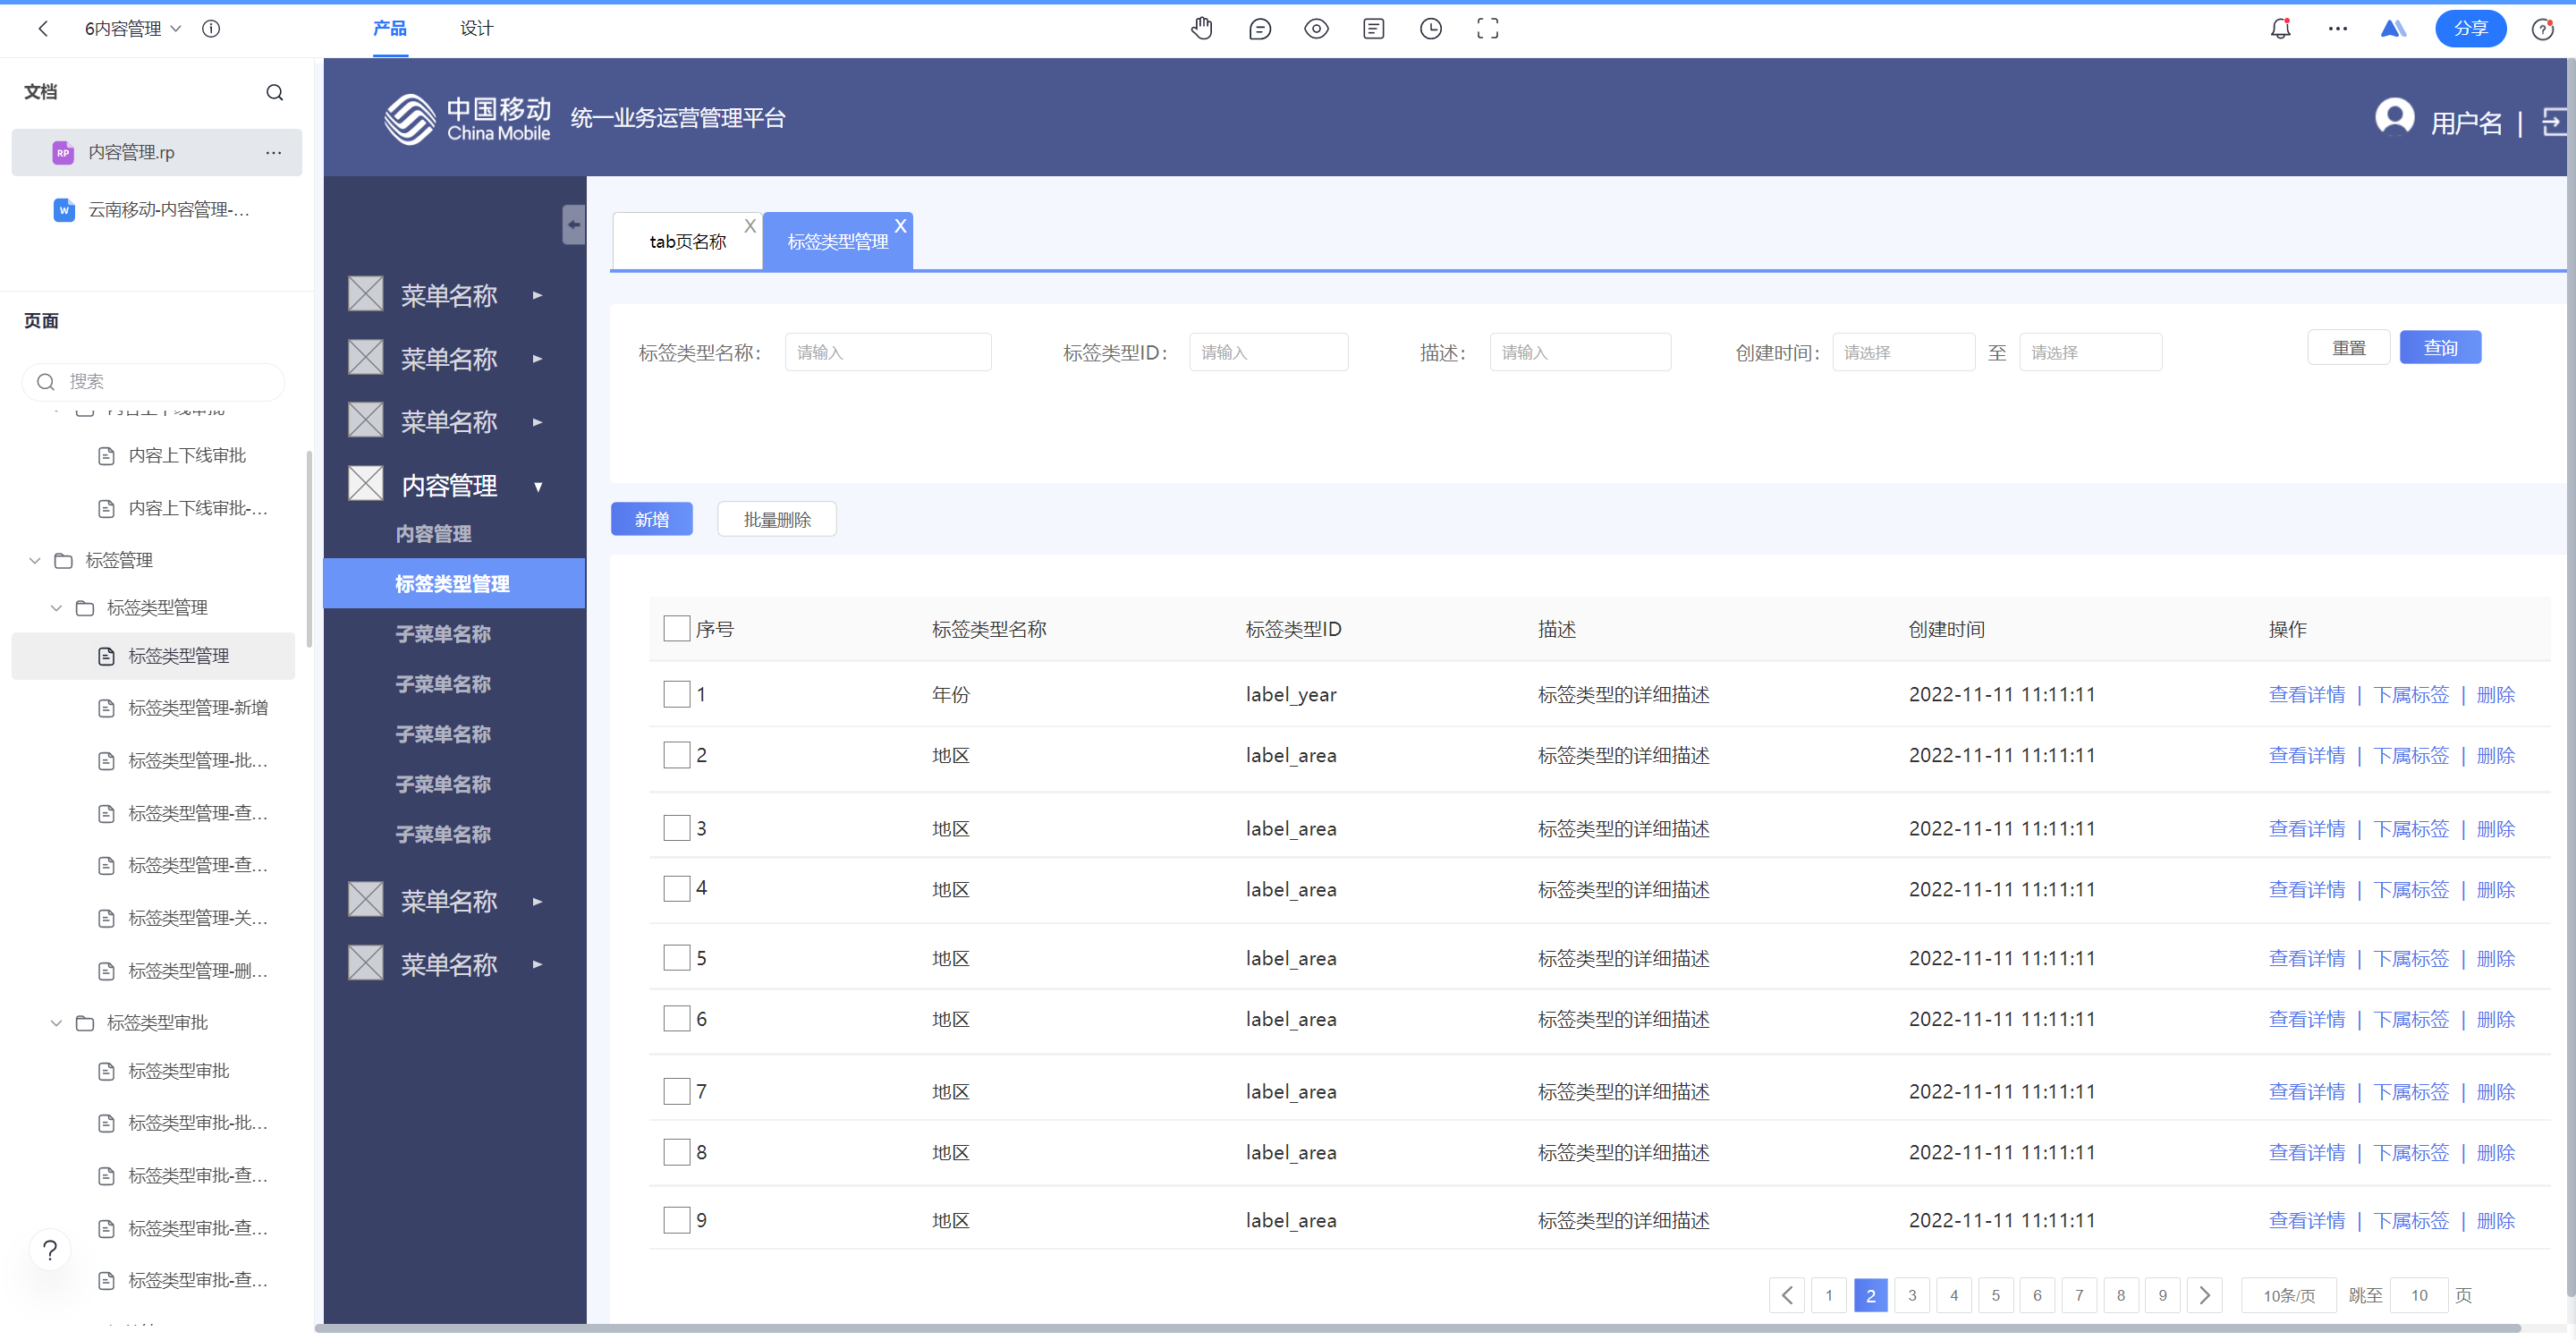Viewport: 2576px width, 1340px height.
Task: Click the 查询 search button
Action: (x=2440, y=348)
